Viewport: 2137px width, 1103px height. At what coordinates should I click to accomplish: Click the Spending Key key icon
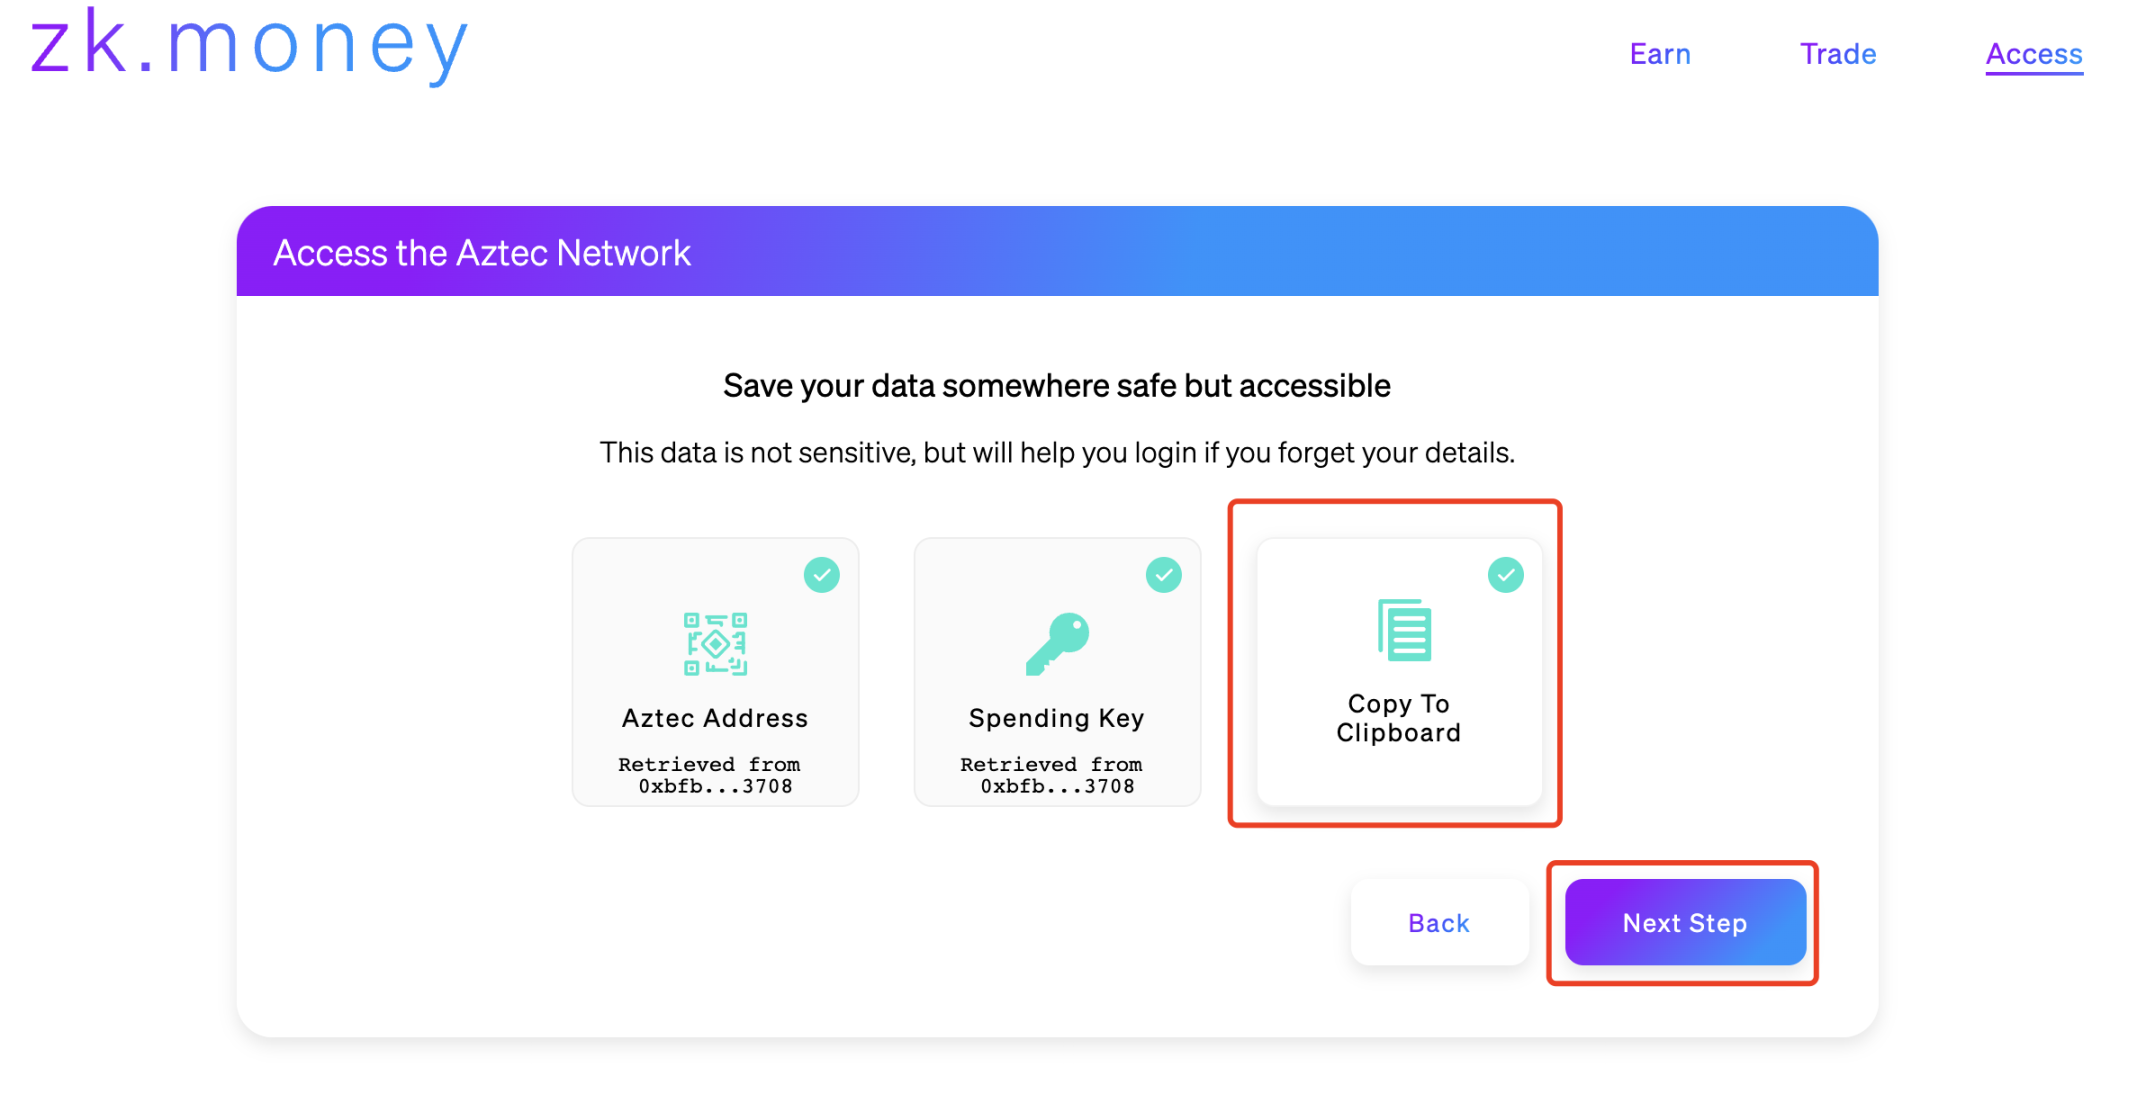[x=1057, y=644]
